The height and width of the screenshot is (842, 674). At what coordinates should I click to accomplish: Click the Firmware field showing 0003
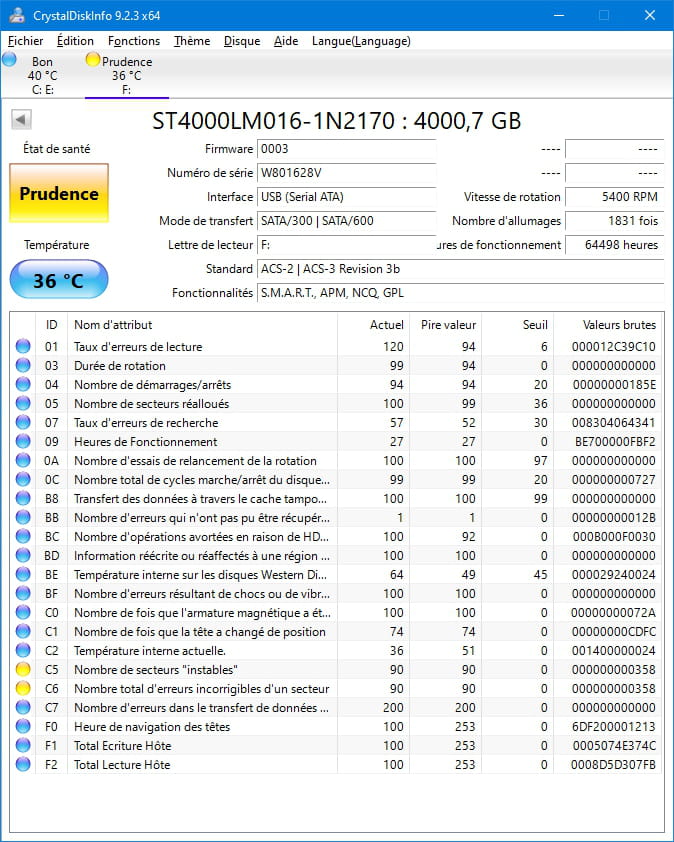coord(346,149)
